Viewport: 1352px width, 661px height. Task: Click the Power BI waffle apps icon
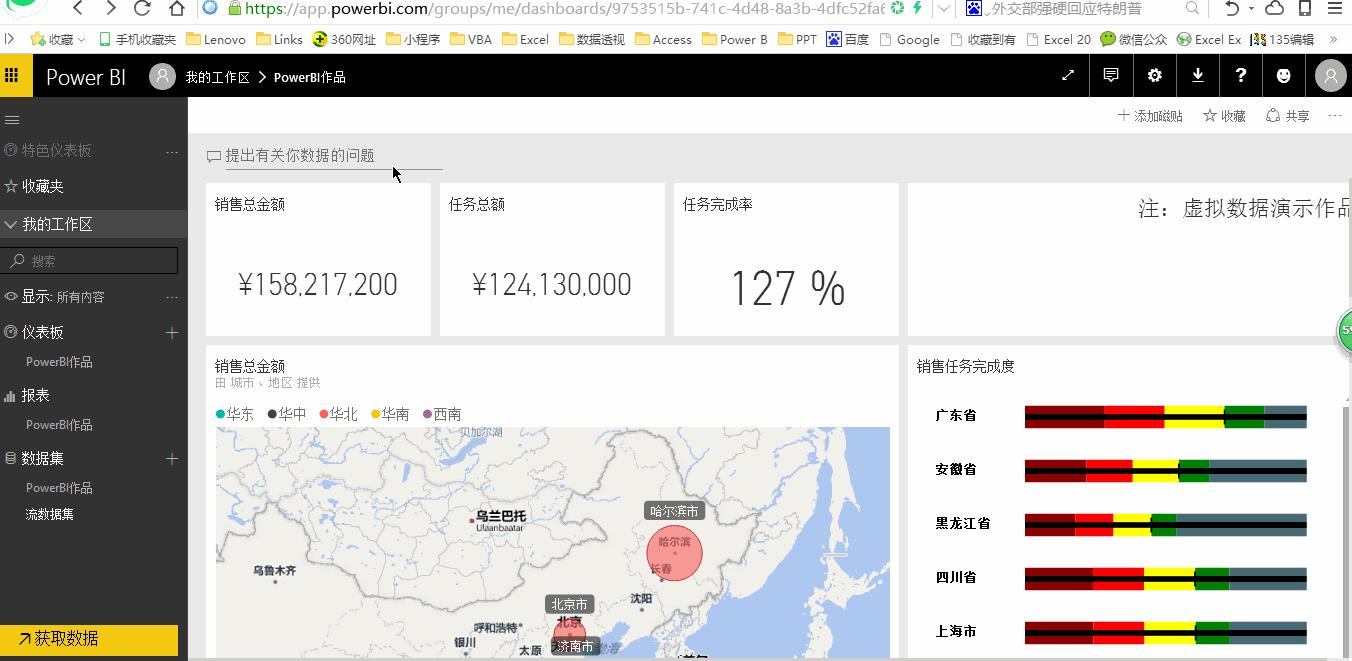(x=13, y=75)
